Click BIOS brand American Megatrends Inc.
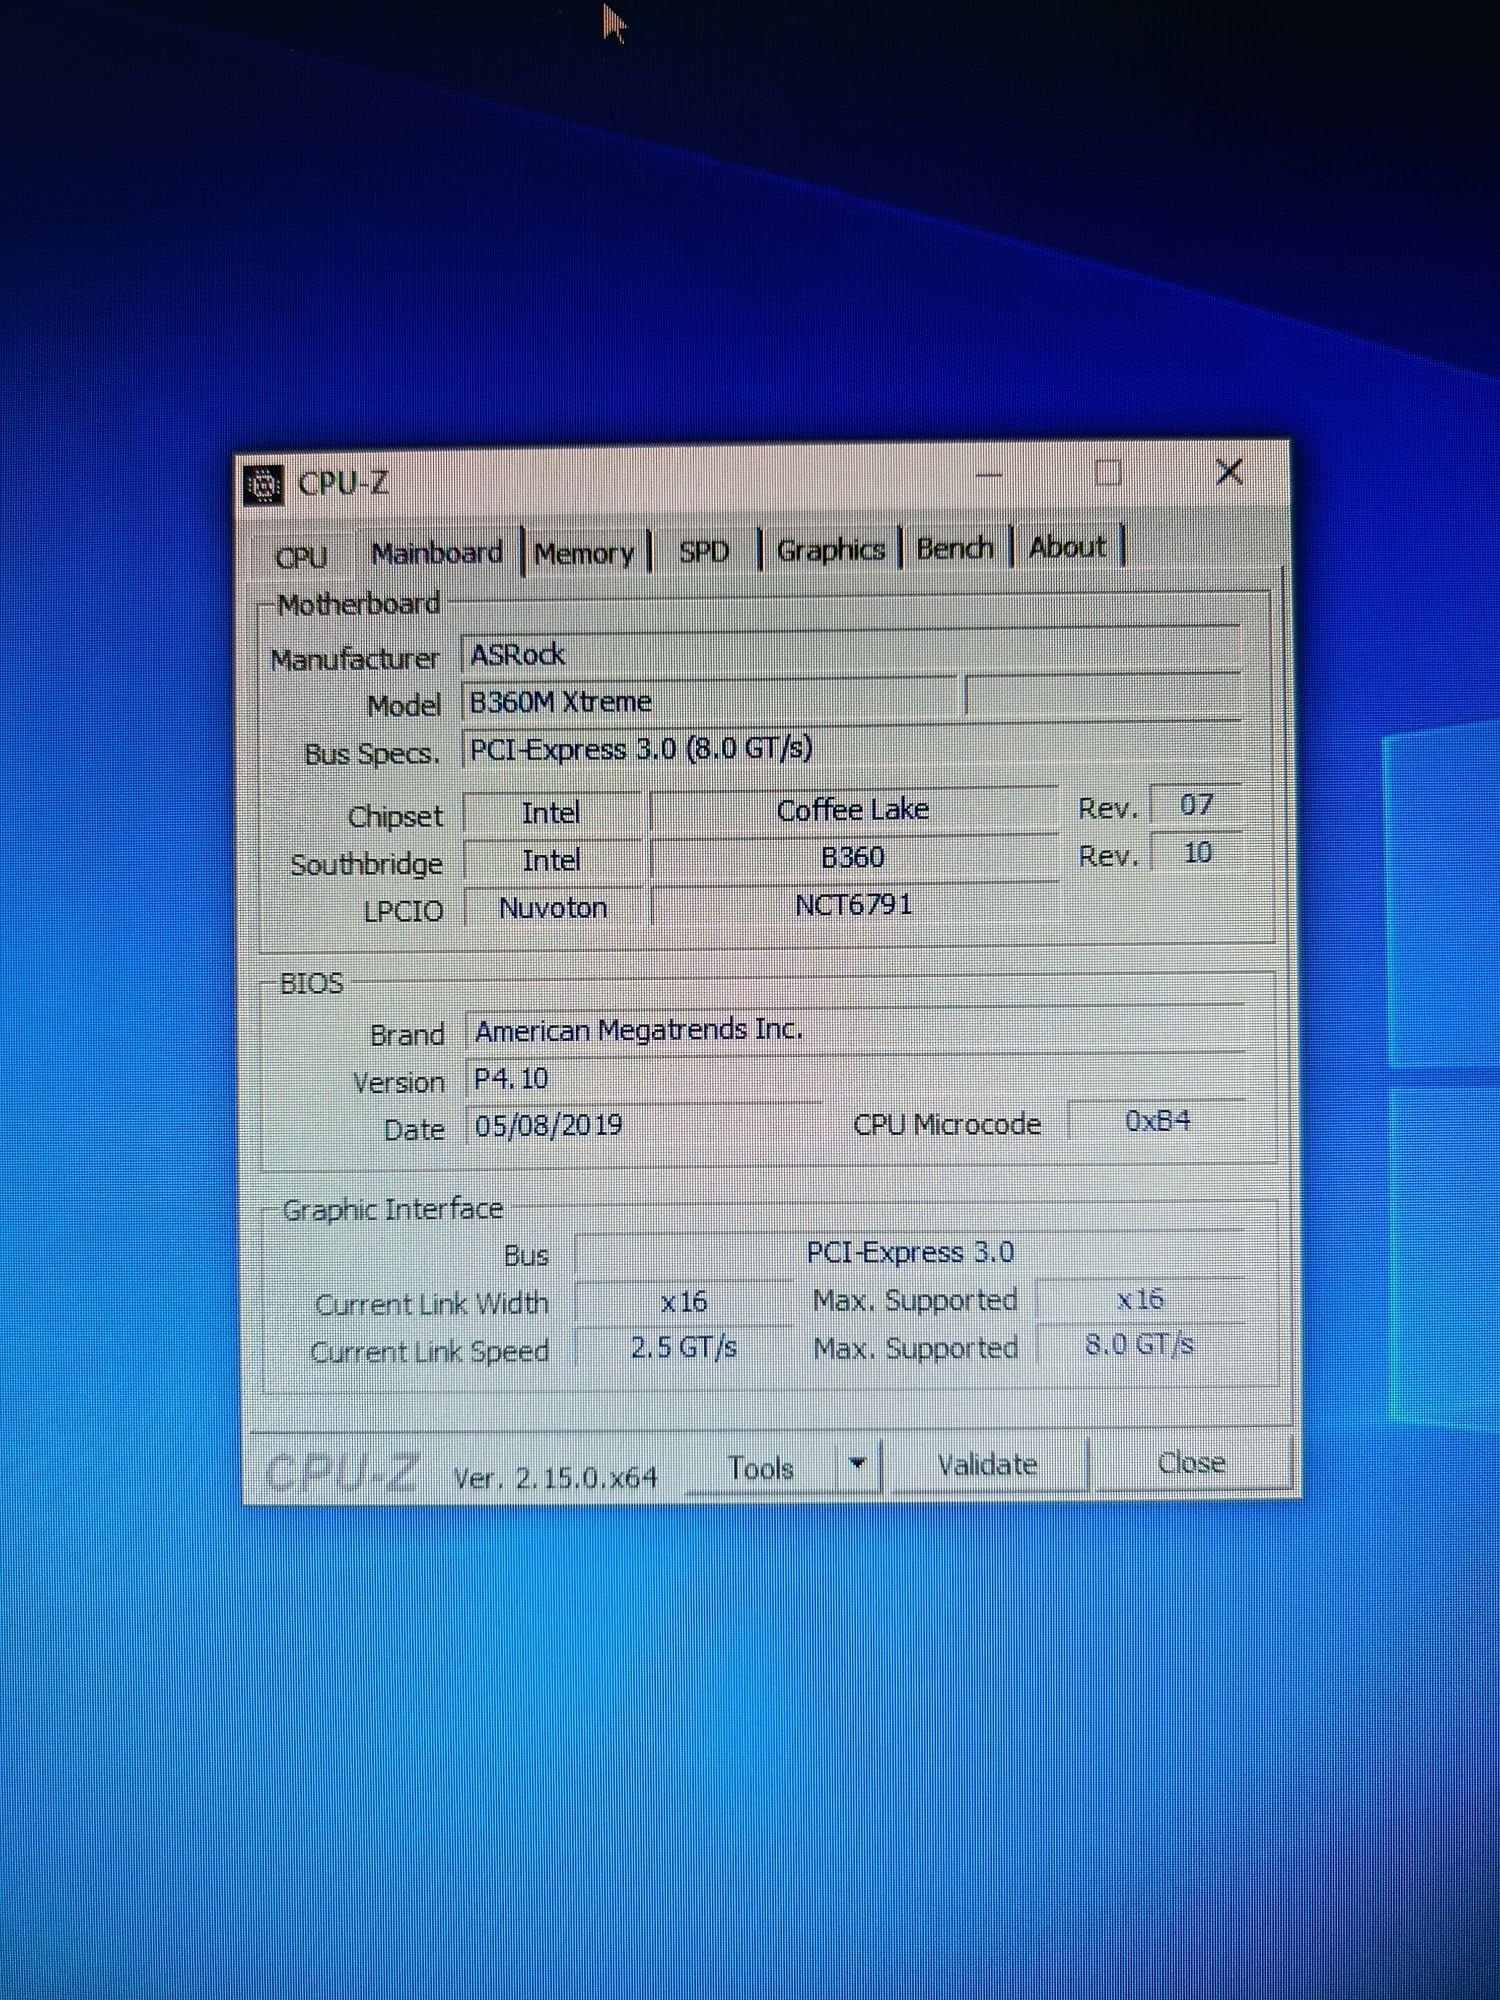The width and height of the screenshot is (1500, 2000). point(856,1030)
